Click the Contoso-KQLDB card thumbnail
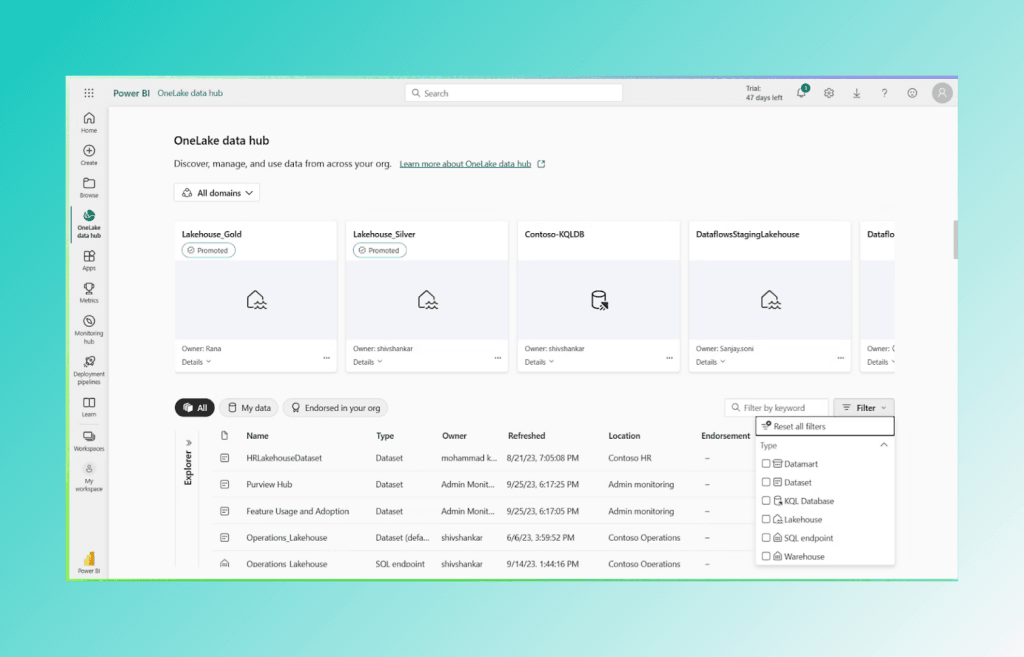This screenshot has height=657, width=1024. click(598, 300)
